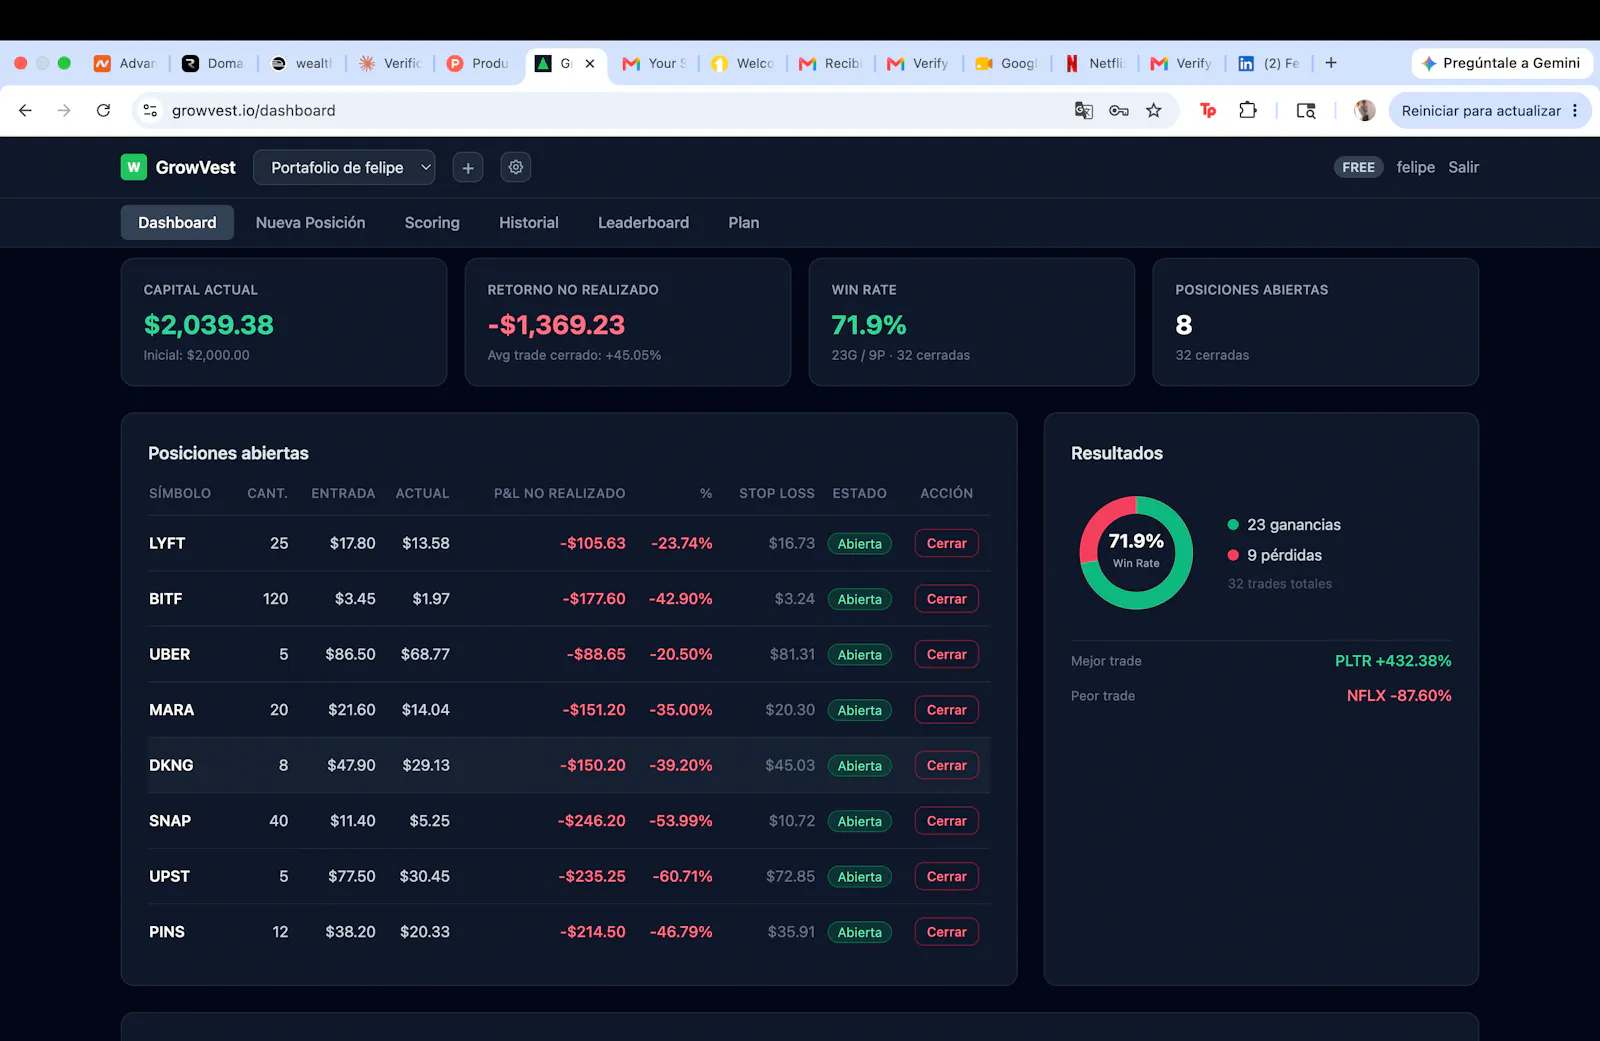Close the LYFT position with Cerrar
The image size is (1600, 1041).
946,543
